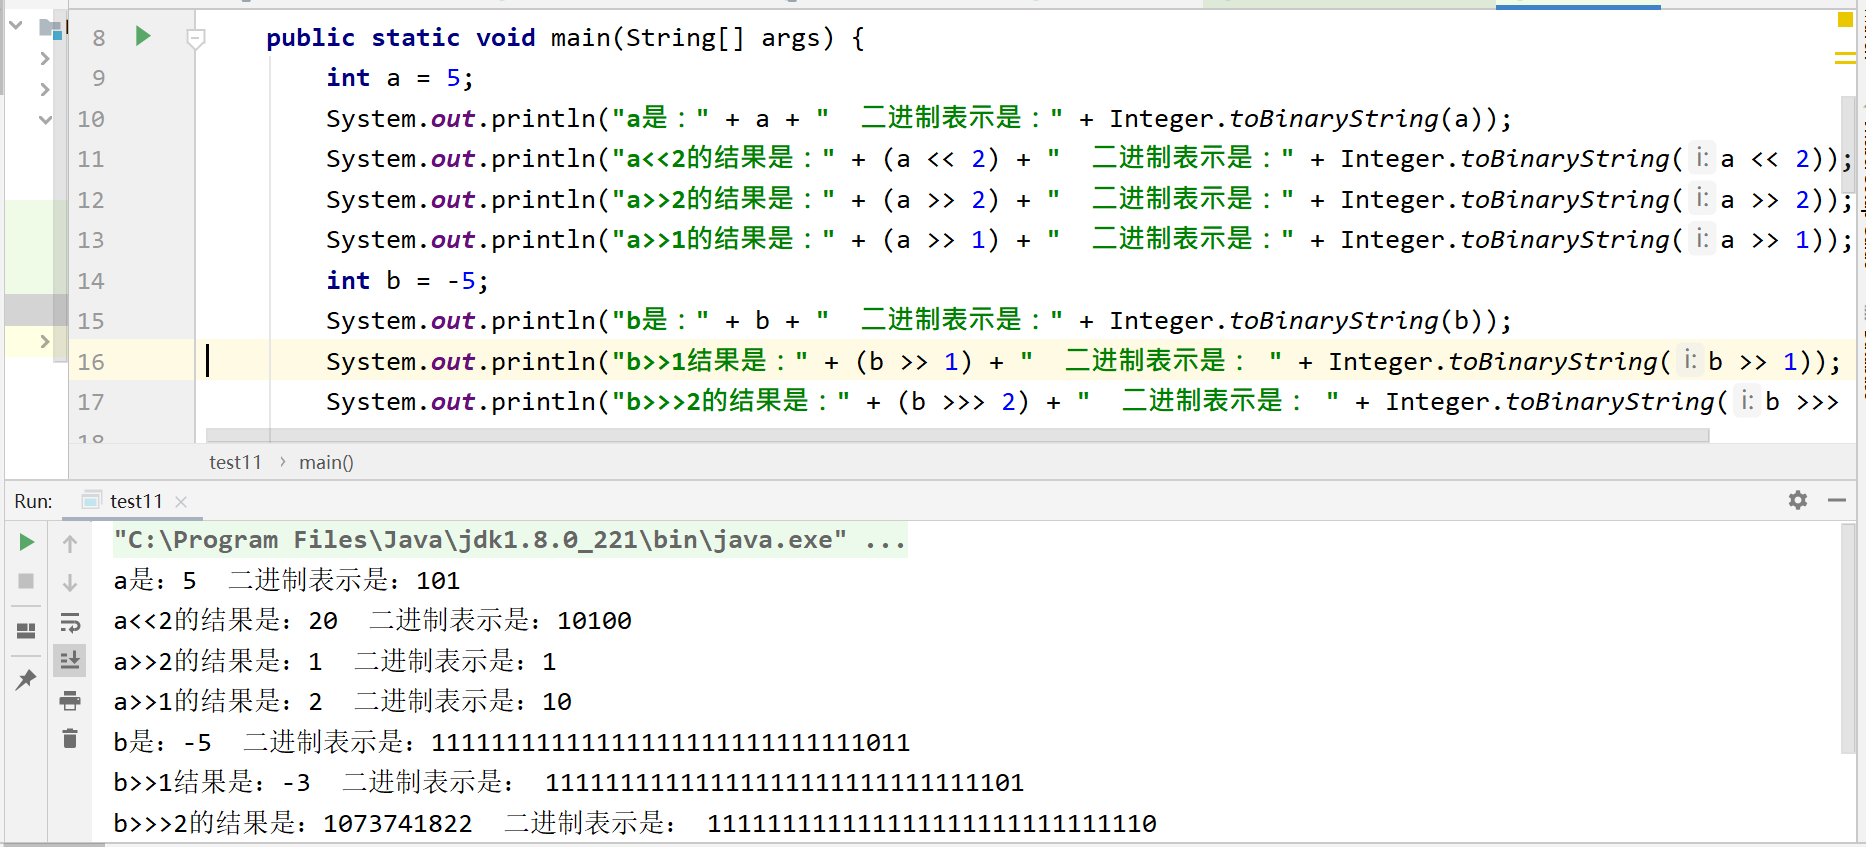Toggle soft-wrap for the console output
Screen dimensions: 1866x847
(x=70, y=623)
